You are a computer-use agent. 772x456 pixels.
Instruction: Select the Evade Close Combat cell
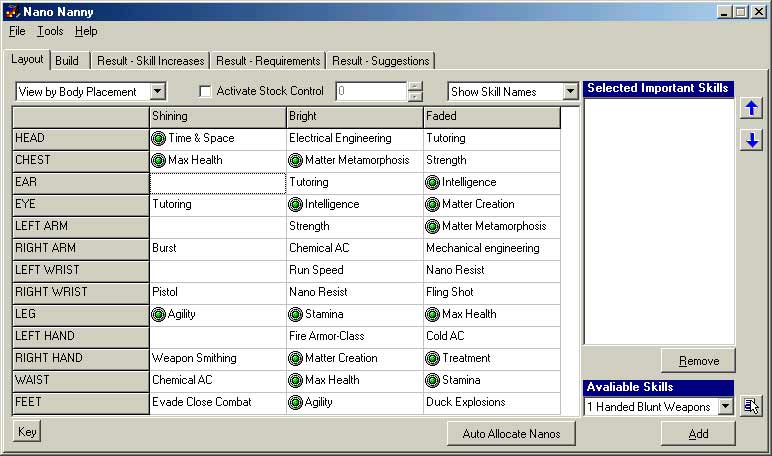pos(218,402)
